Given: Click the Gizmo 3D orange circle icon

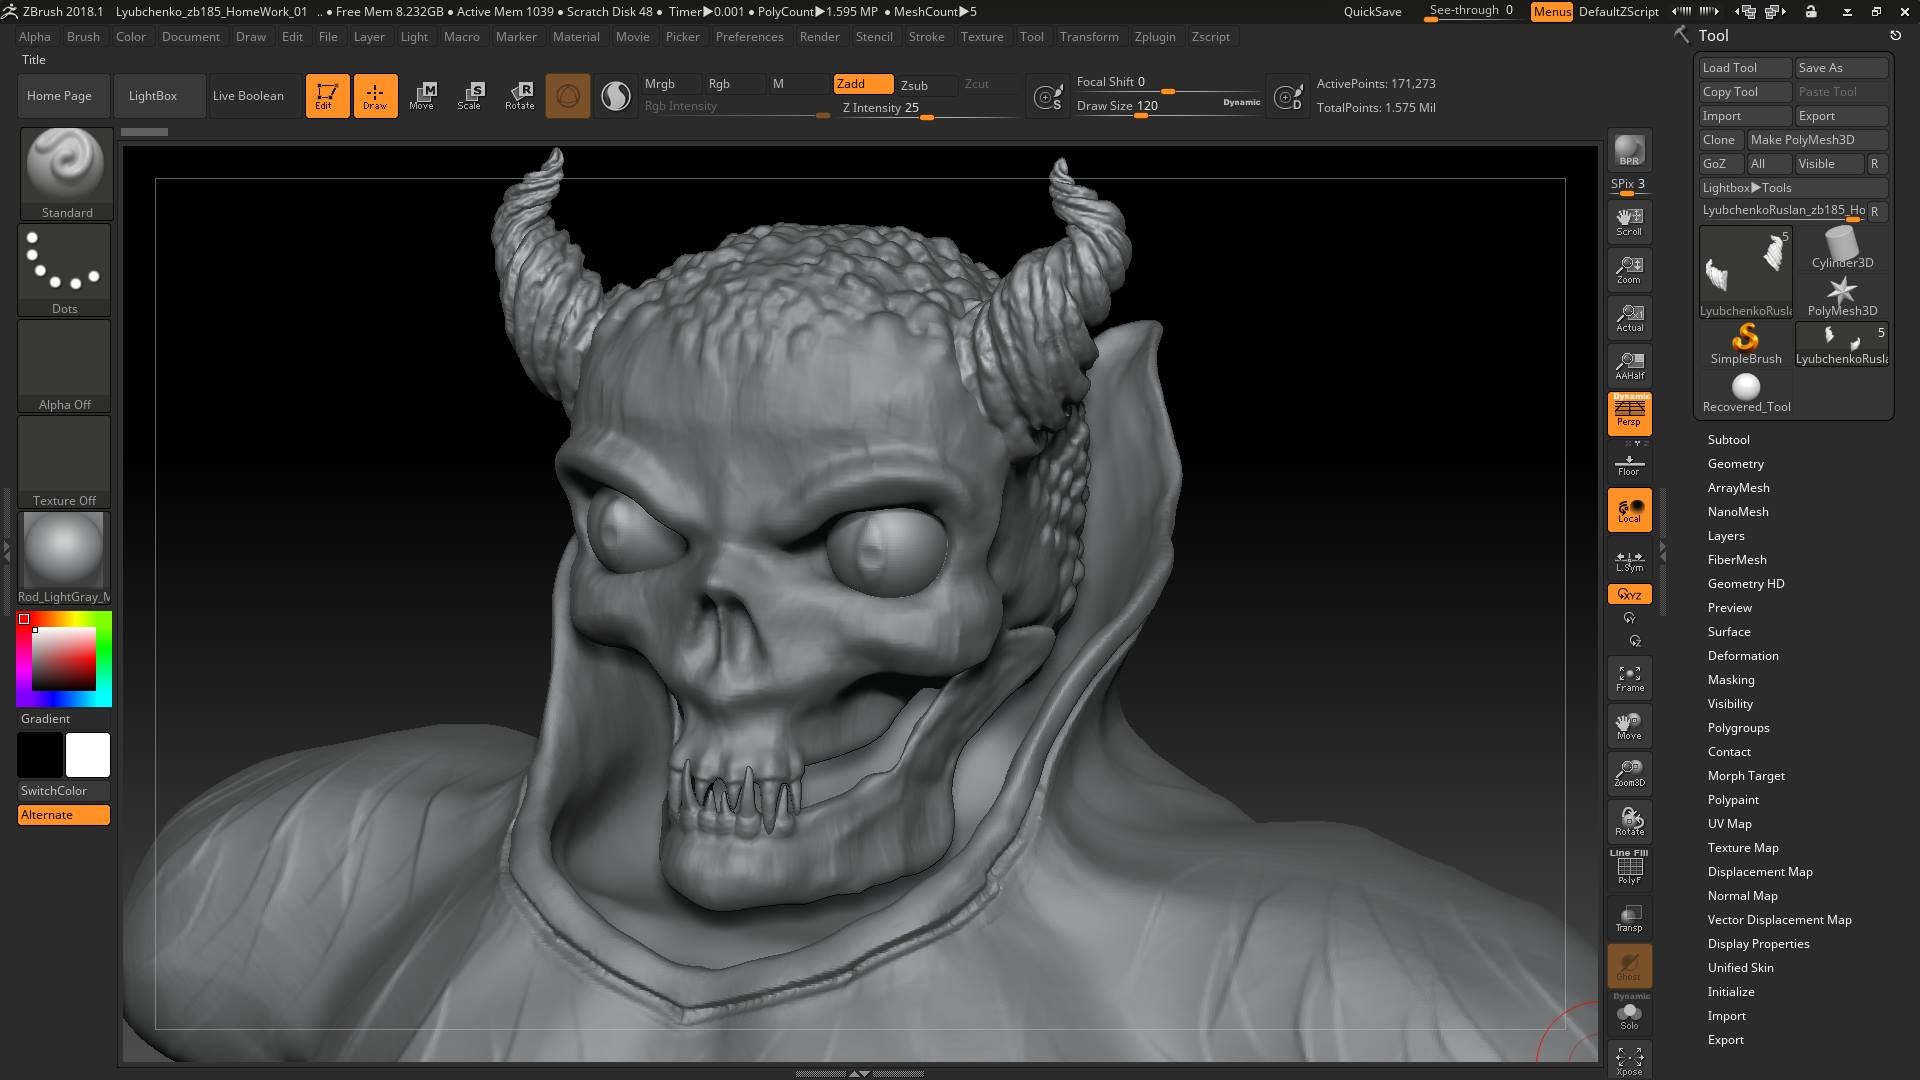Looking at the screenshot, I should (x=567, y=96).
